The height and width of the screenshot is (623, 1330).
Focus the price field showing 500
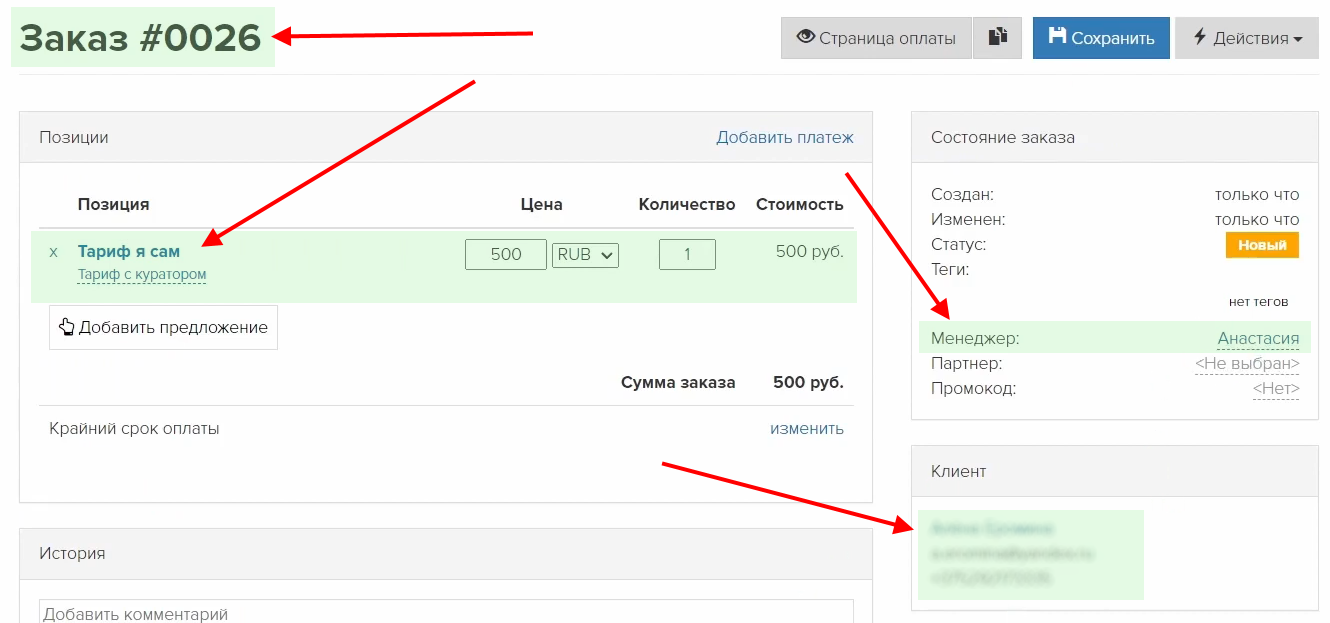pyautogui.click(x=506, y=254)
